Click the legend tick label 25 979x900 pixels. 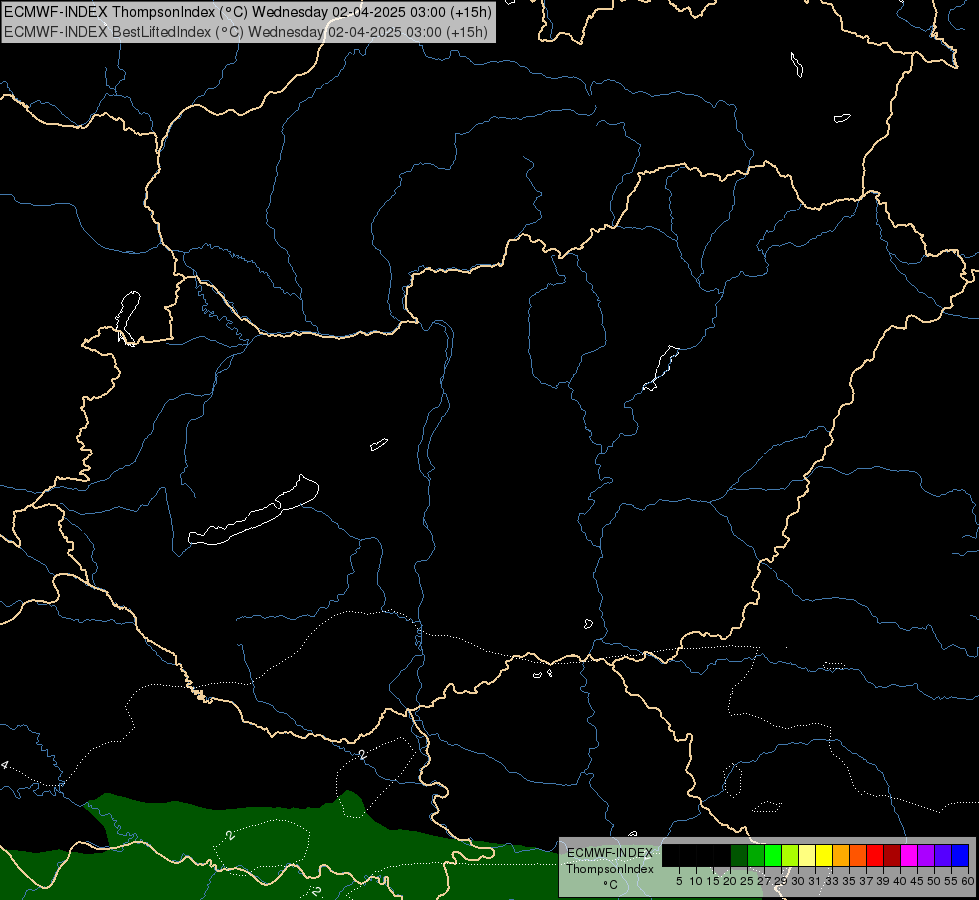click(747, 881)
